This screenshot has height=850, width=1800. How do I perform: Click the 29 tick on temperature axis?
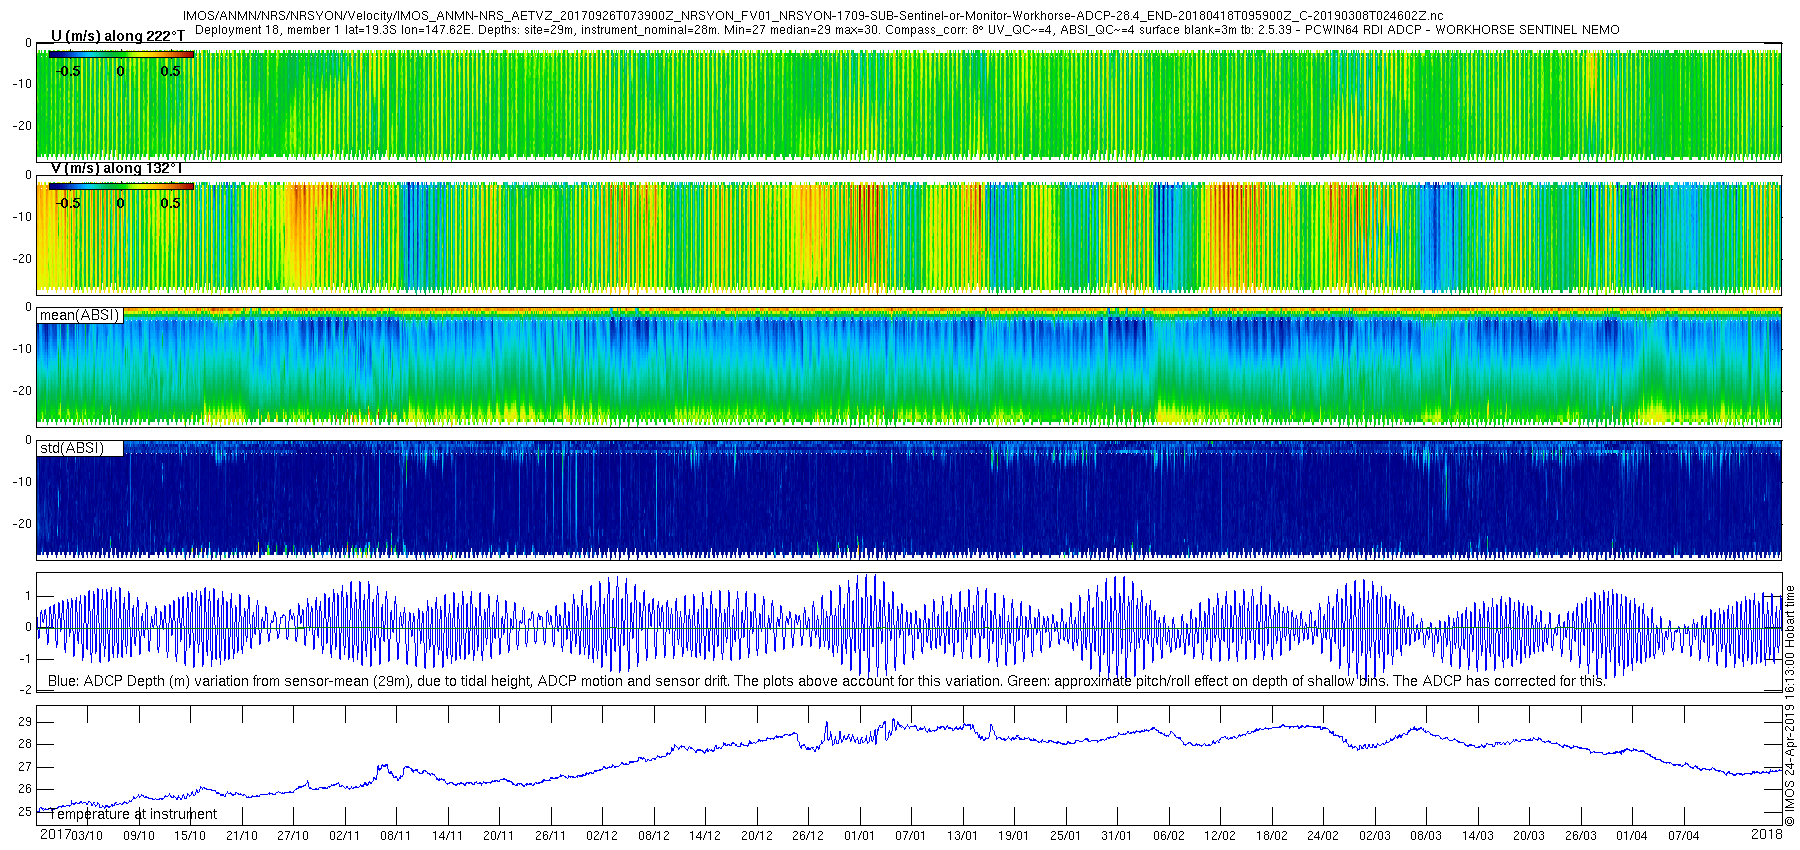point(25,722)
